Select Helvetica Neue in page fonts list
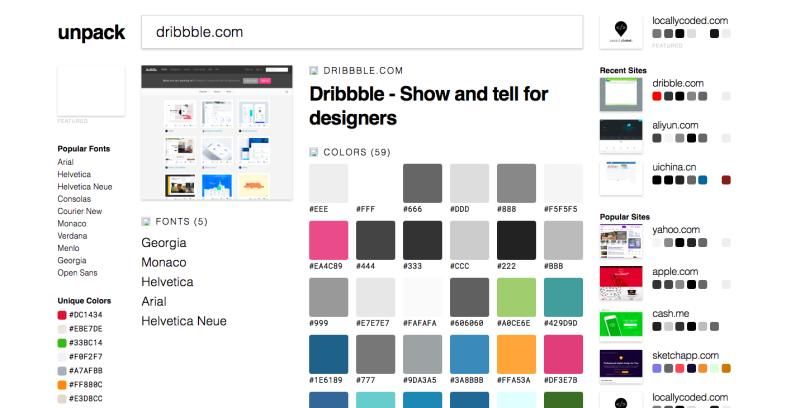 [x=184, y=321]
